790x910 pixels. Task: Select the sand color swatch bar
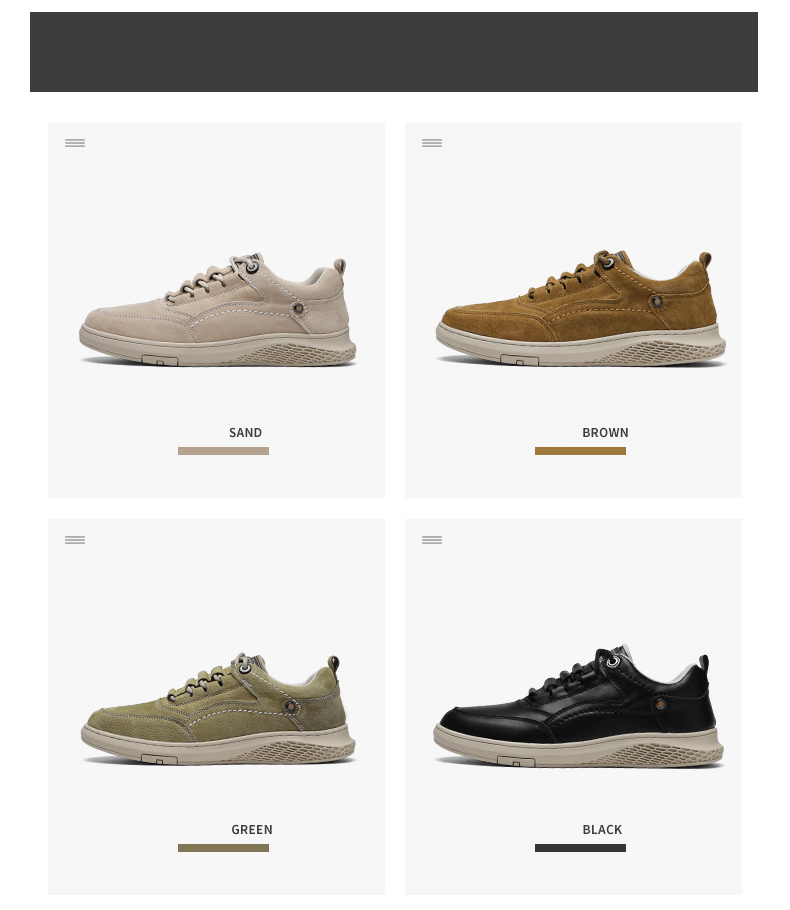(x=223, y=451)
